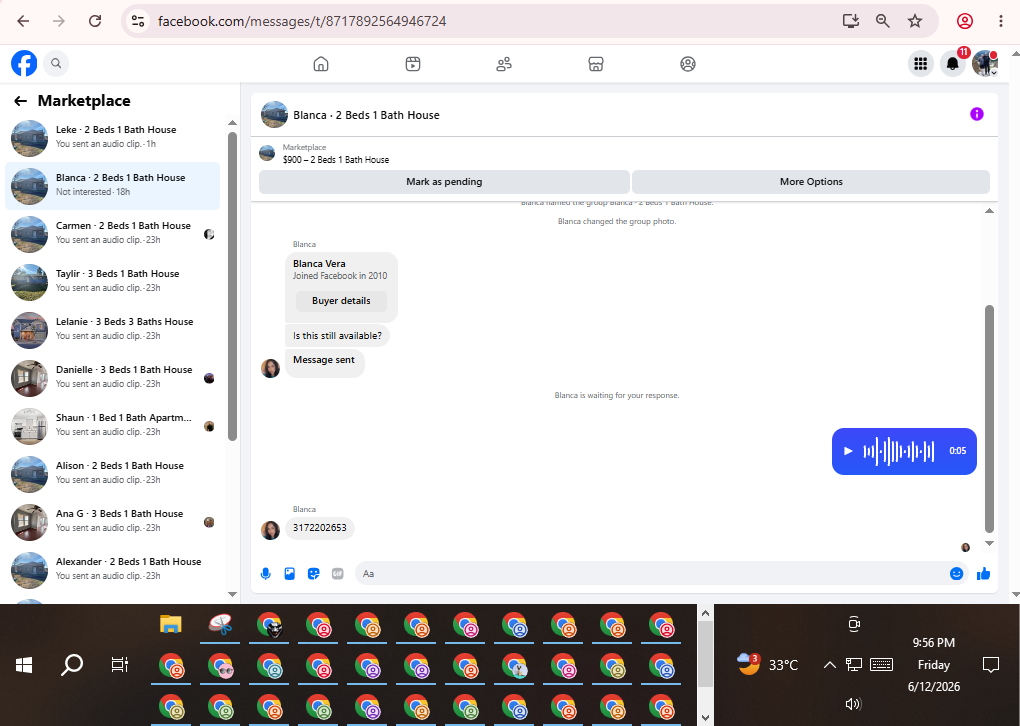
Task: Open the Facebook search icon
Action: tap(56, 63)
